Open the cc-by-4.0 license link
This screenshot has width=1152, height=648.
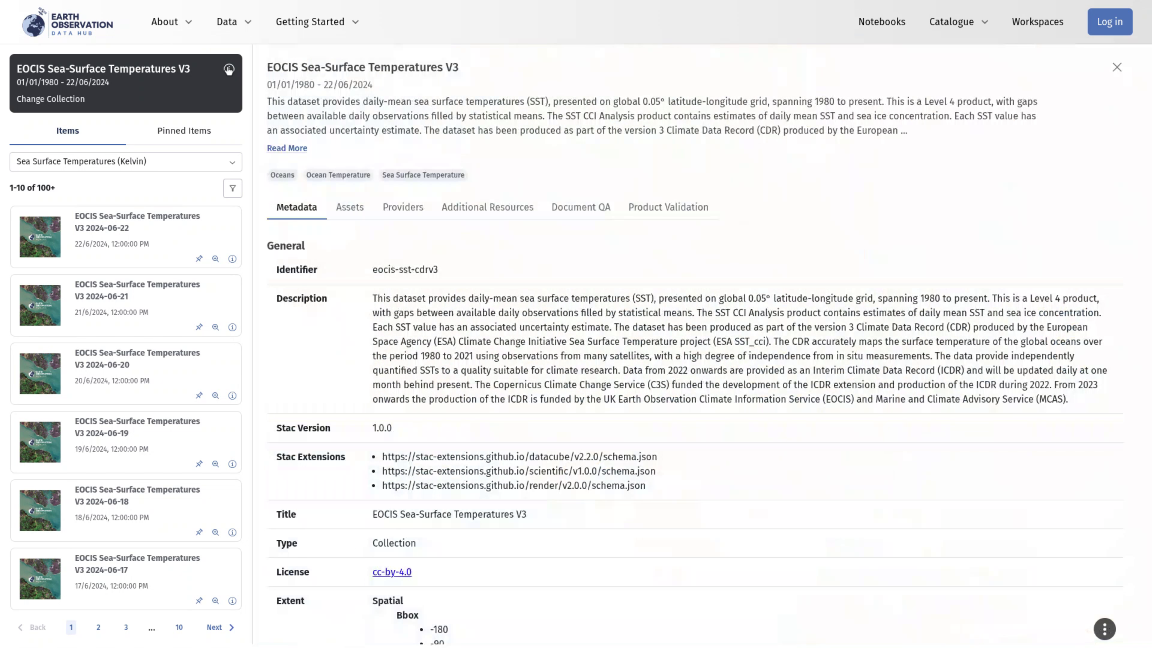[392, 572]
